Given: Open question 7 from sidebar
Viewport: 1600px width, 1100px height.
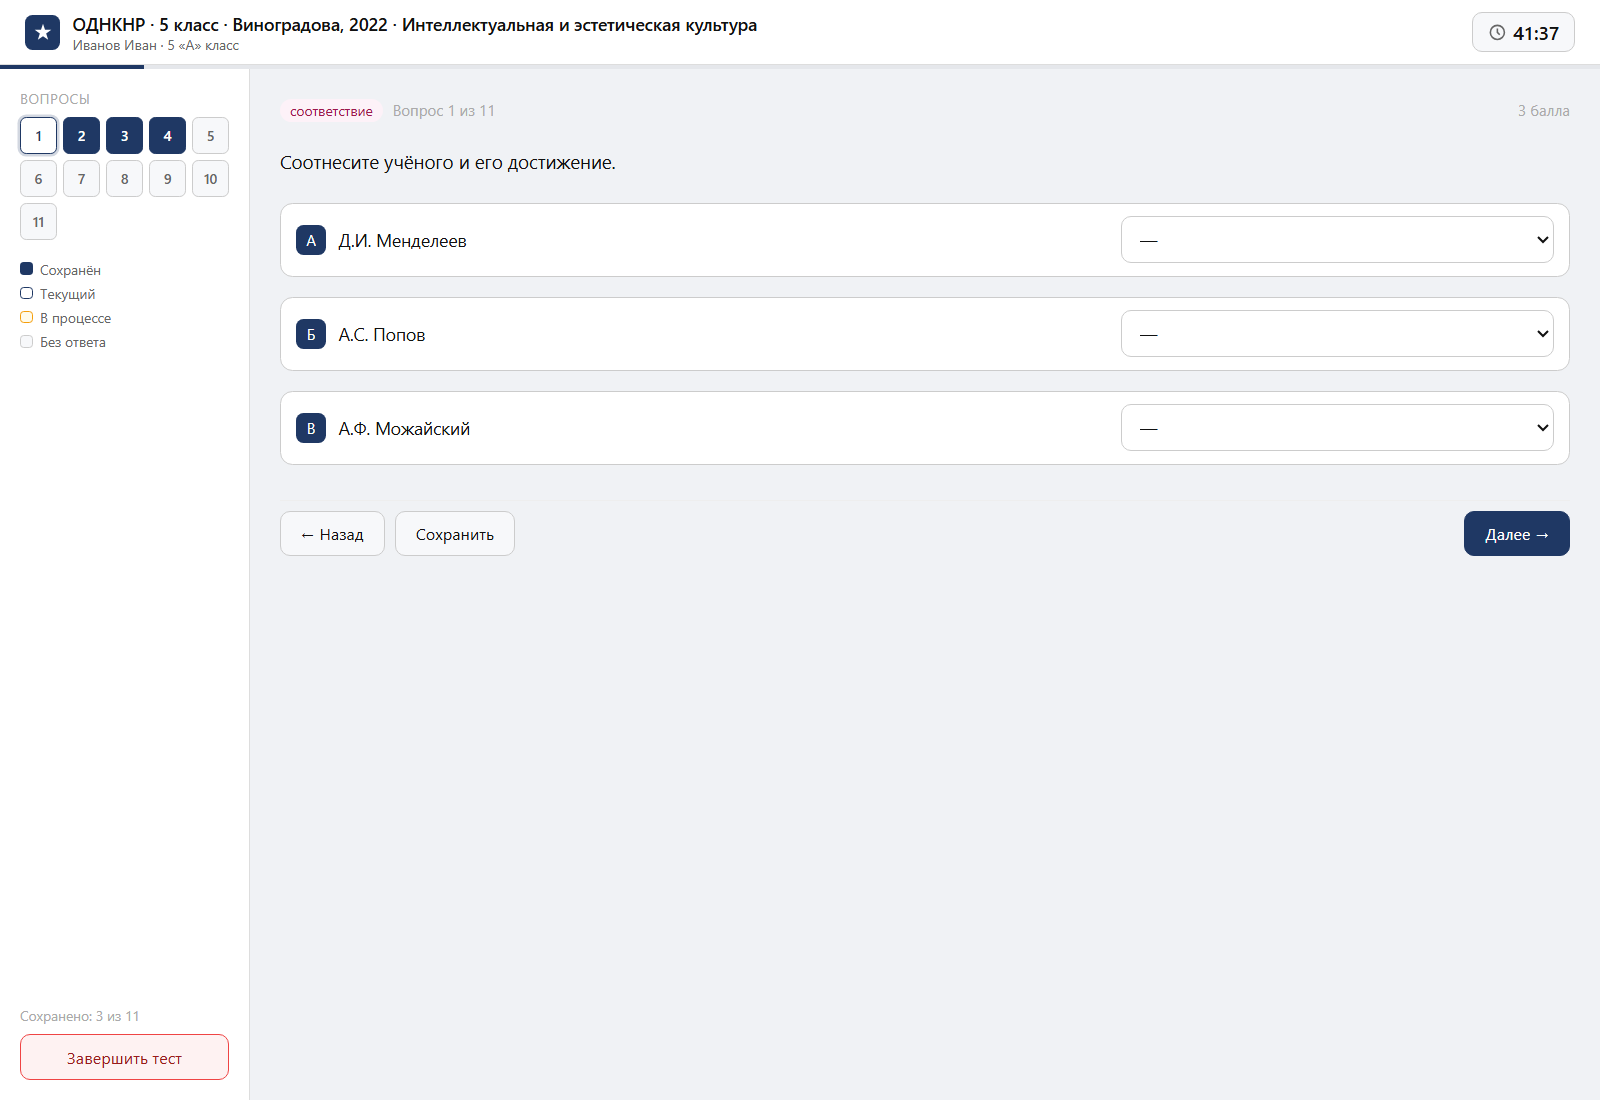Looking at the screenshot, I should (x=81, y=179).
